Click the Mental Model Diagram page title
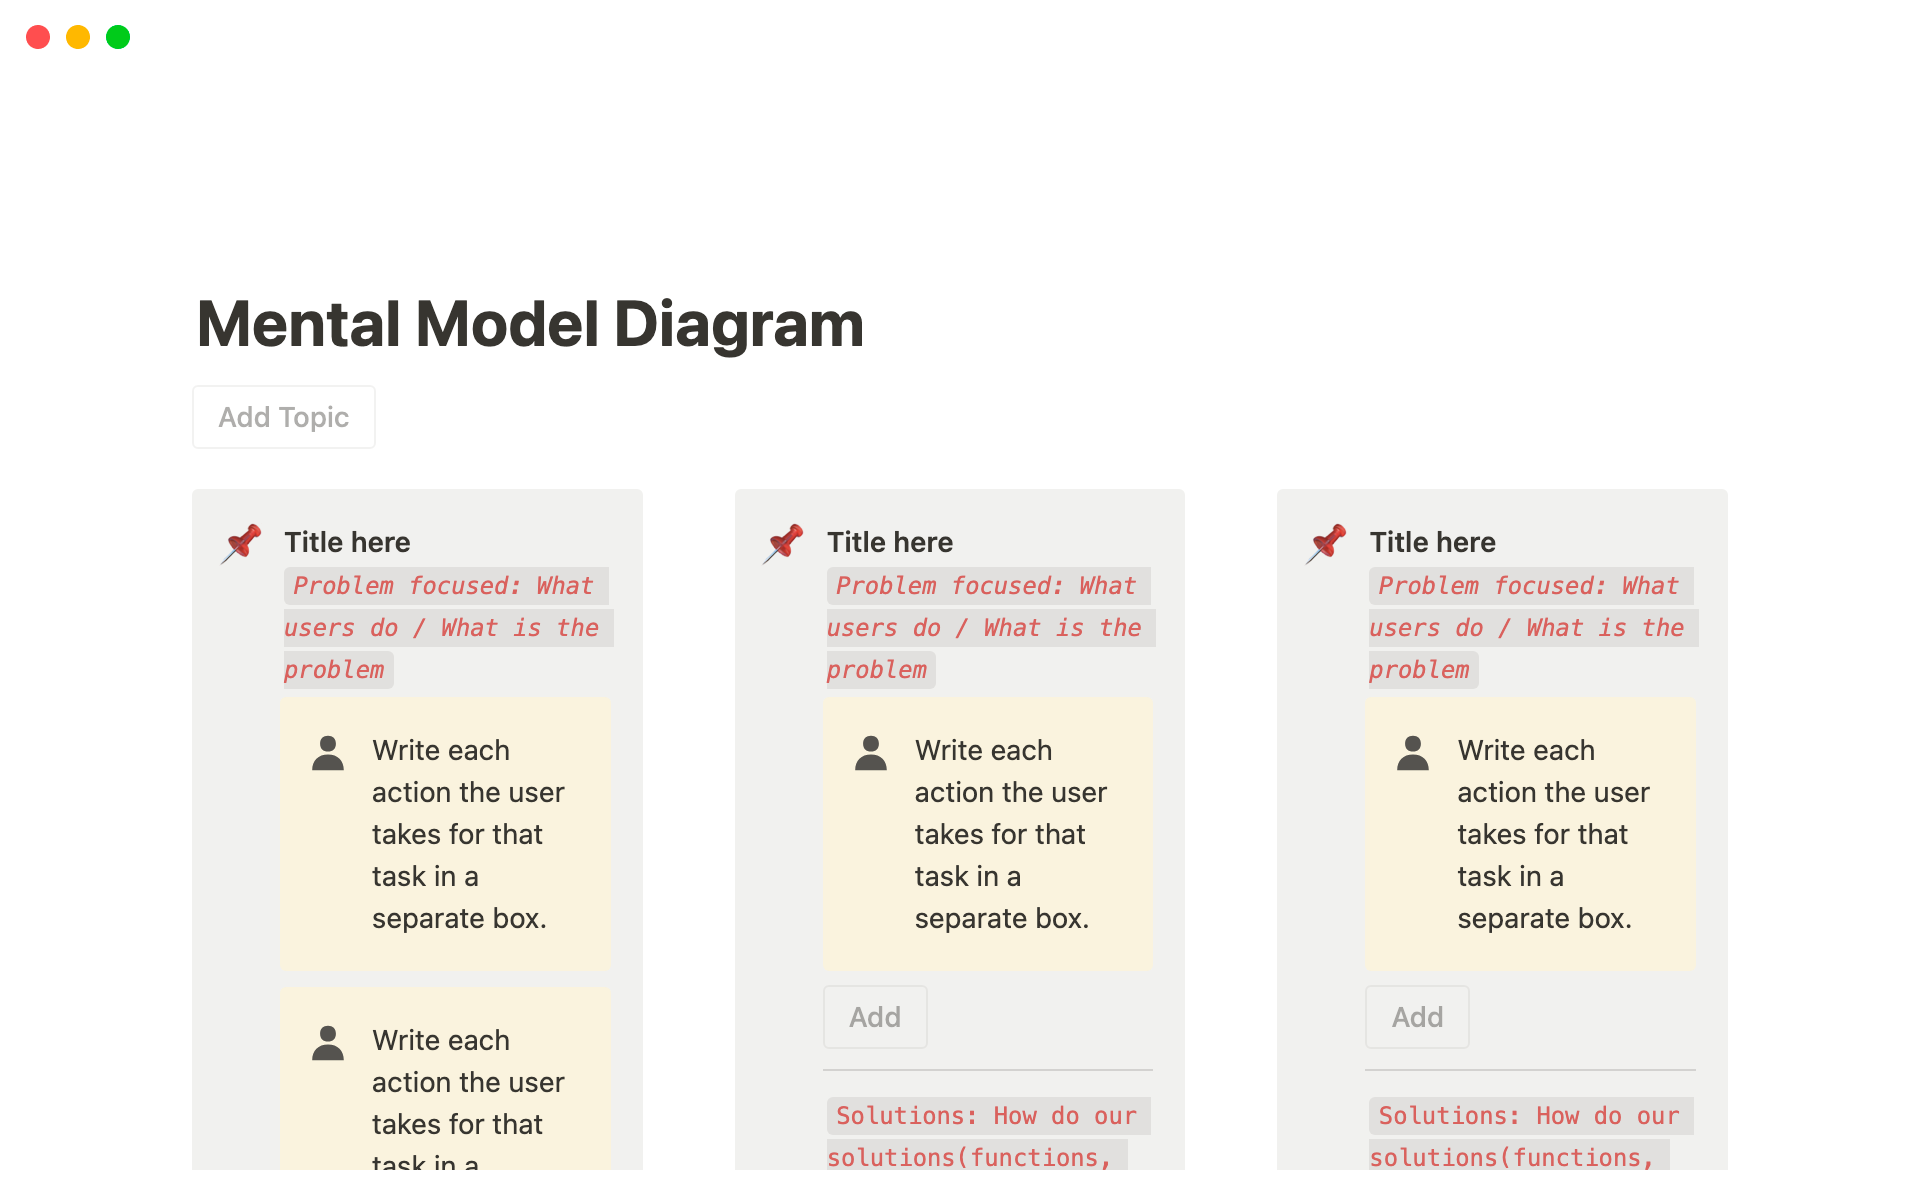Image resolution: width=1920 pixels, height=1200 pixels. (x=530, y=325)
